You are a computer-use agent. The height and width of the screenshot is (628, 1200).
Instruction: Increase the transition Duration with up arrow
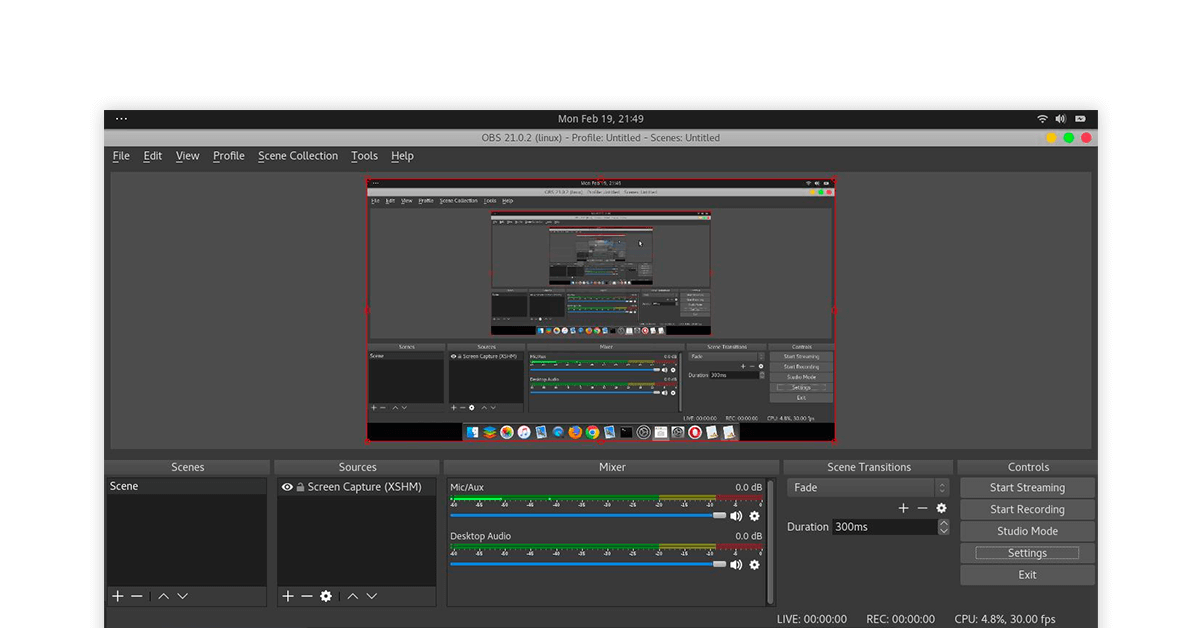click(943, 522)
